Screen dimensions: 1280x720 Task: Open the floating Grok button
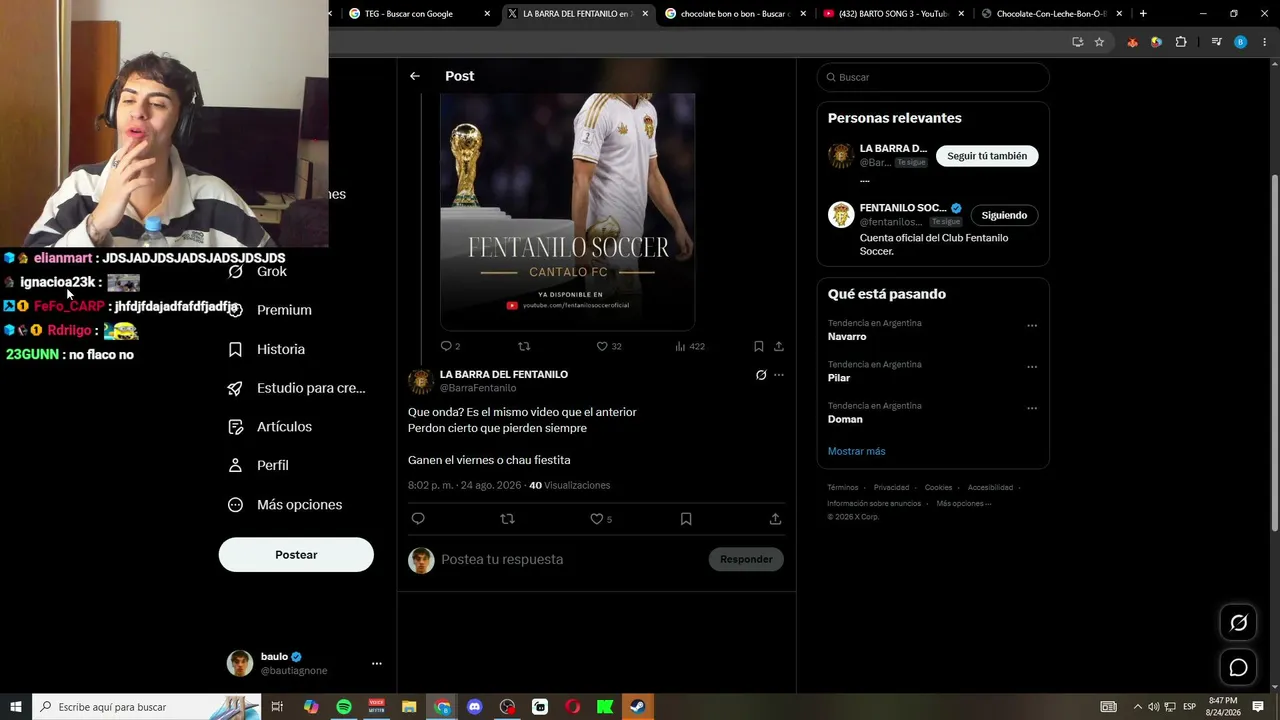pos(1238,623)
